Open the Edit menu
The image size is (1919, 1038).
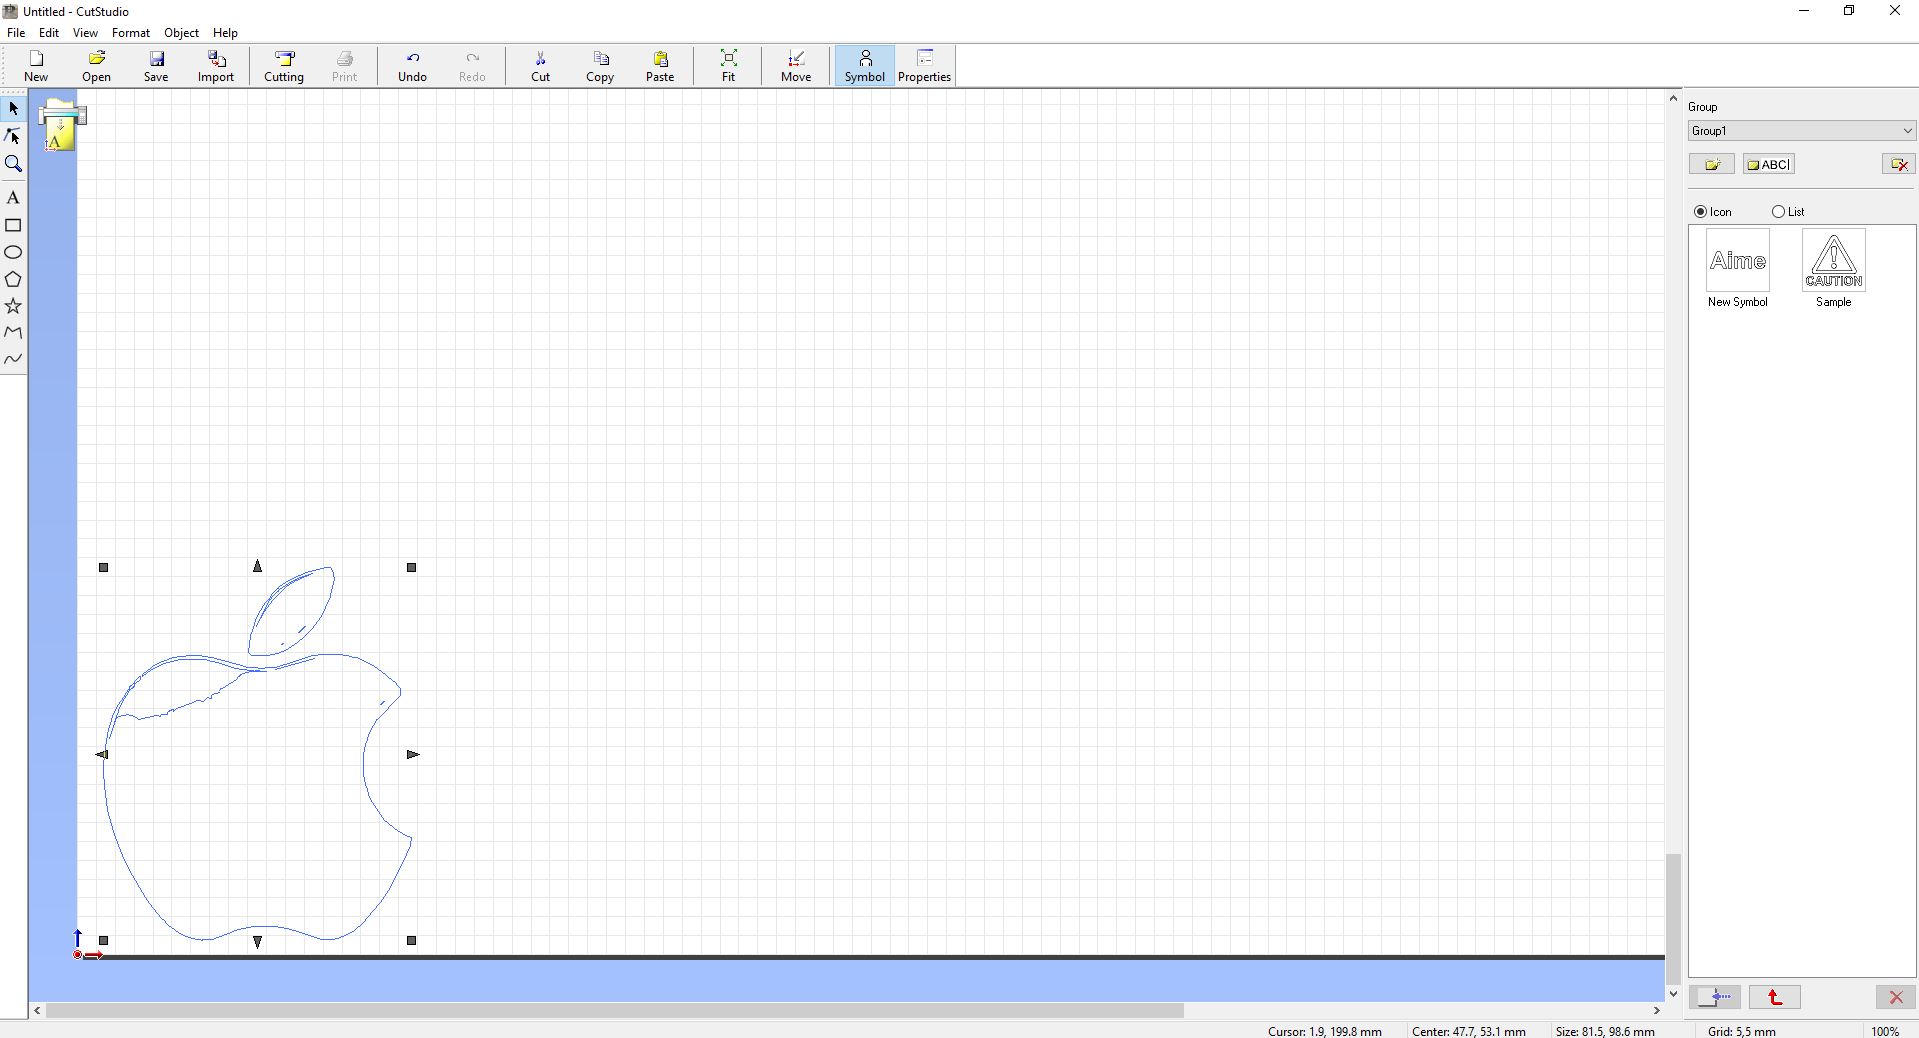49,33
